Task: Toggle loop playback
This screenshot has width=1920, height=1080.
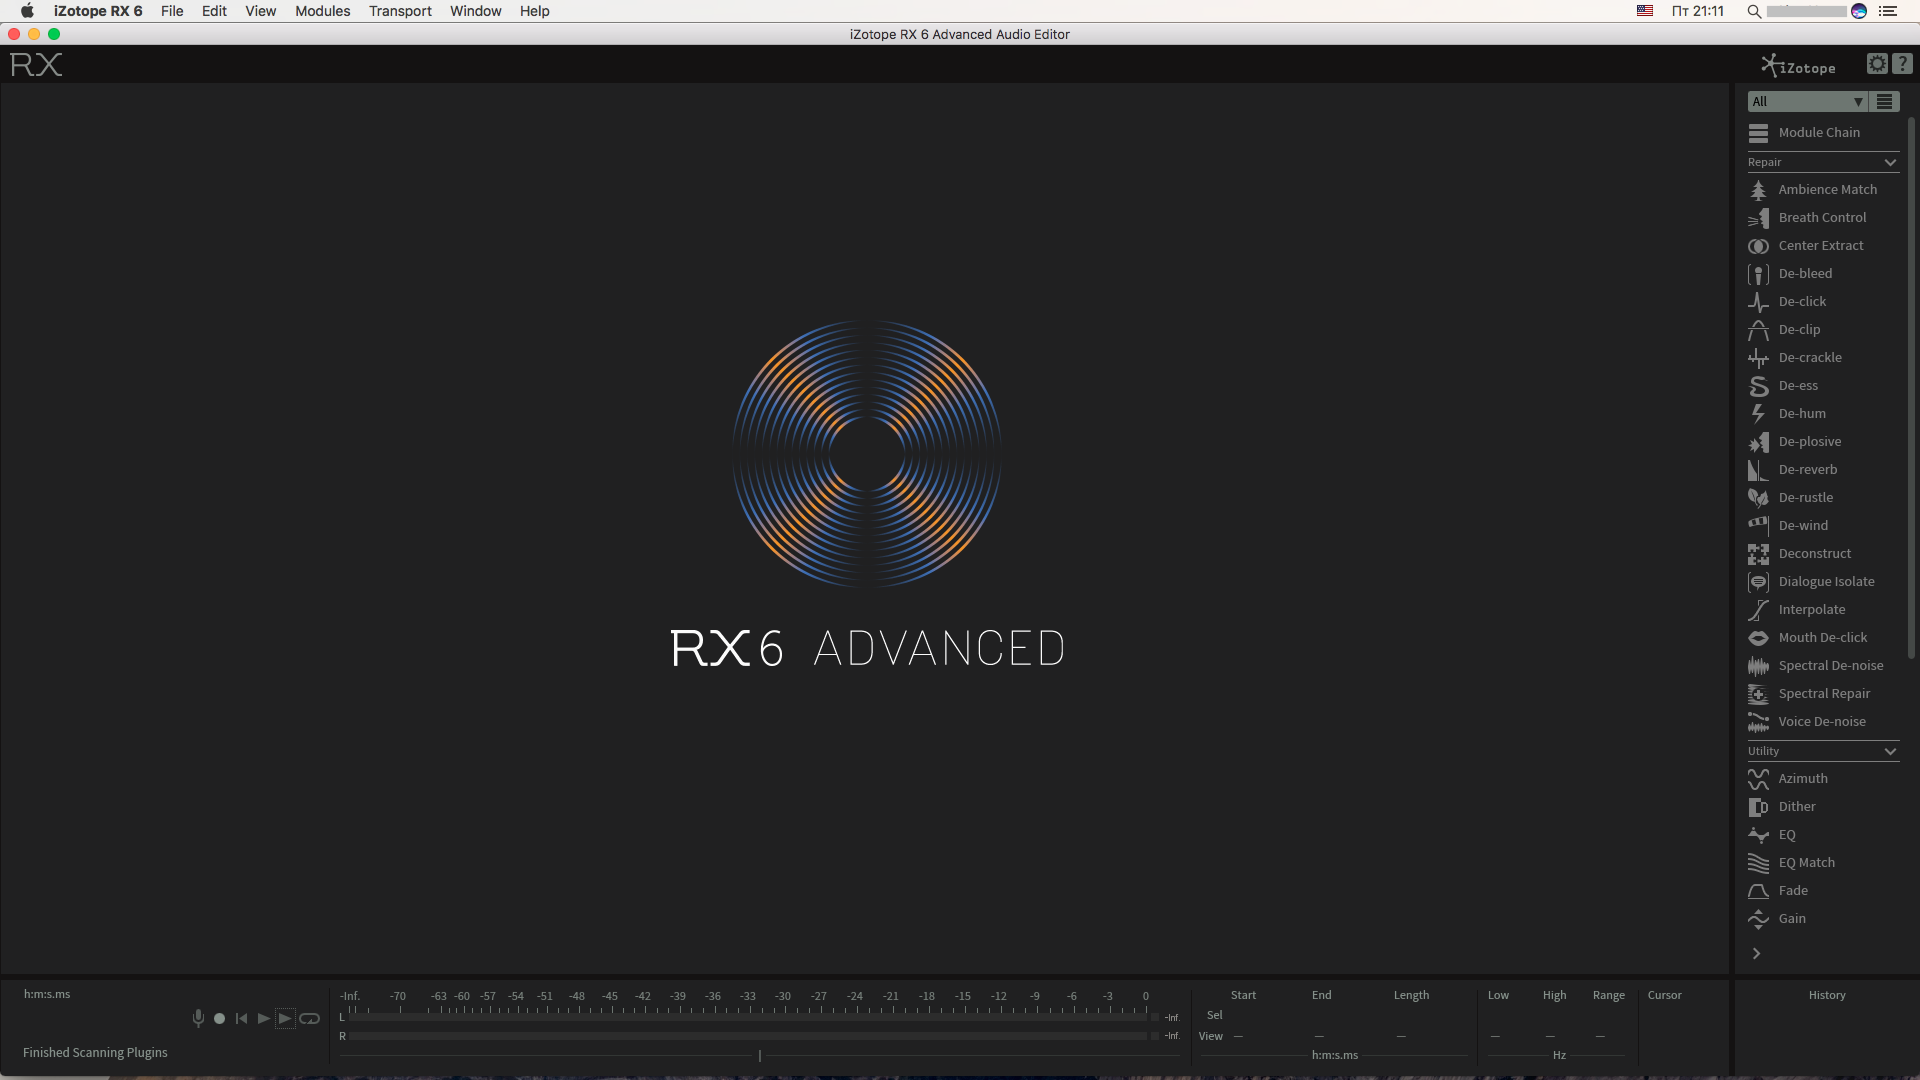Action: point(310,1018)
